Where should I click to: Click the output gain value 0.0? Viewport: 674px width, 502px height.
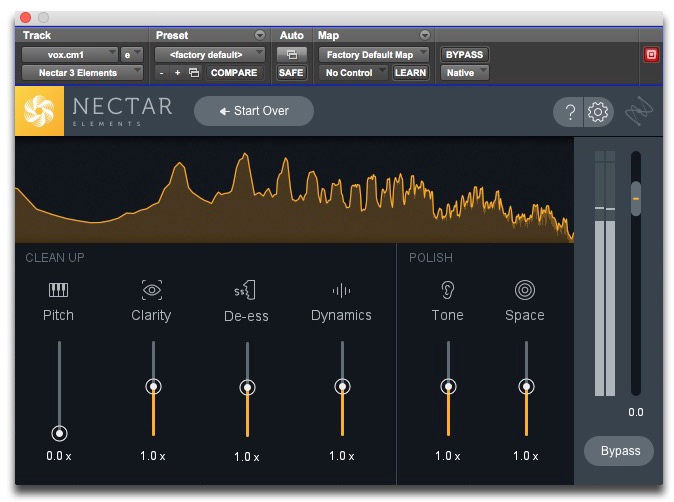click(636, 413)
